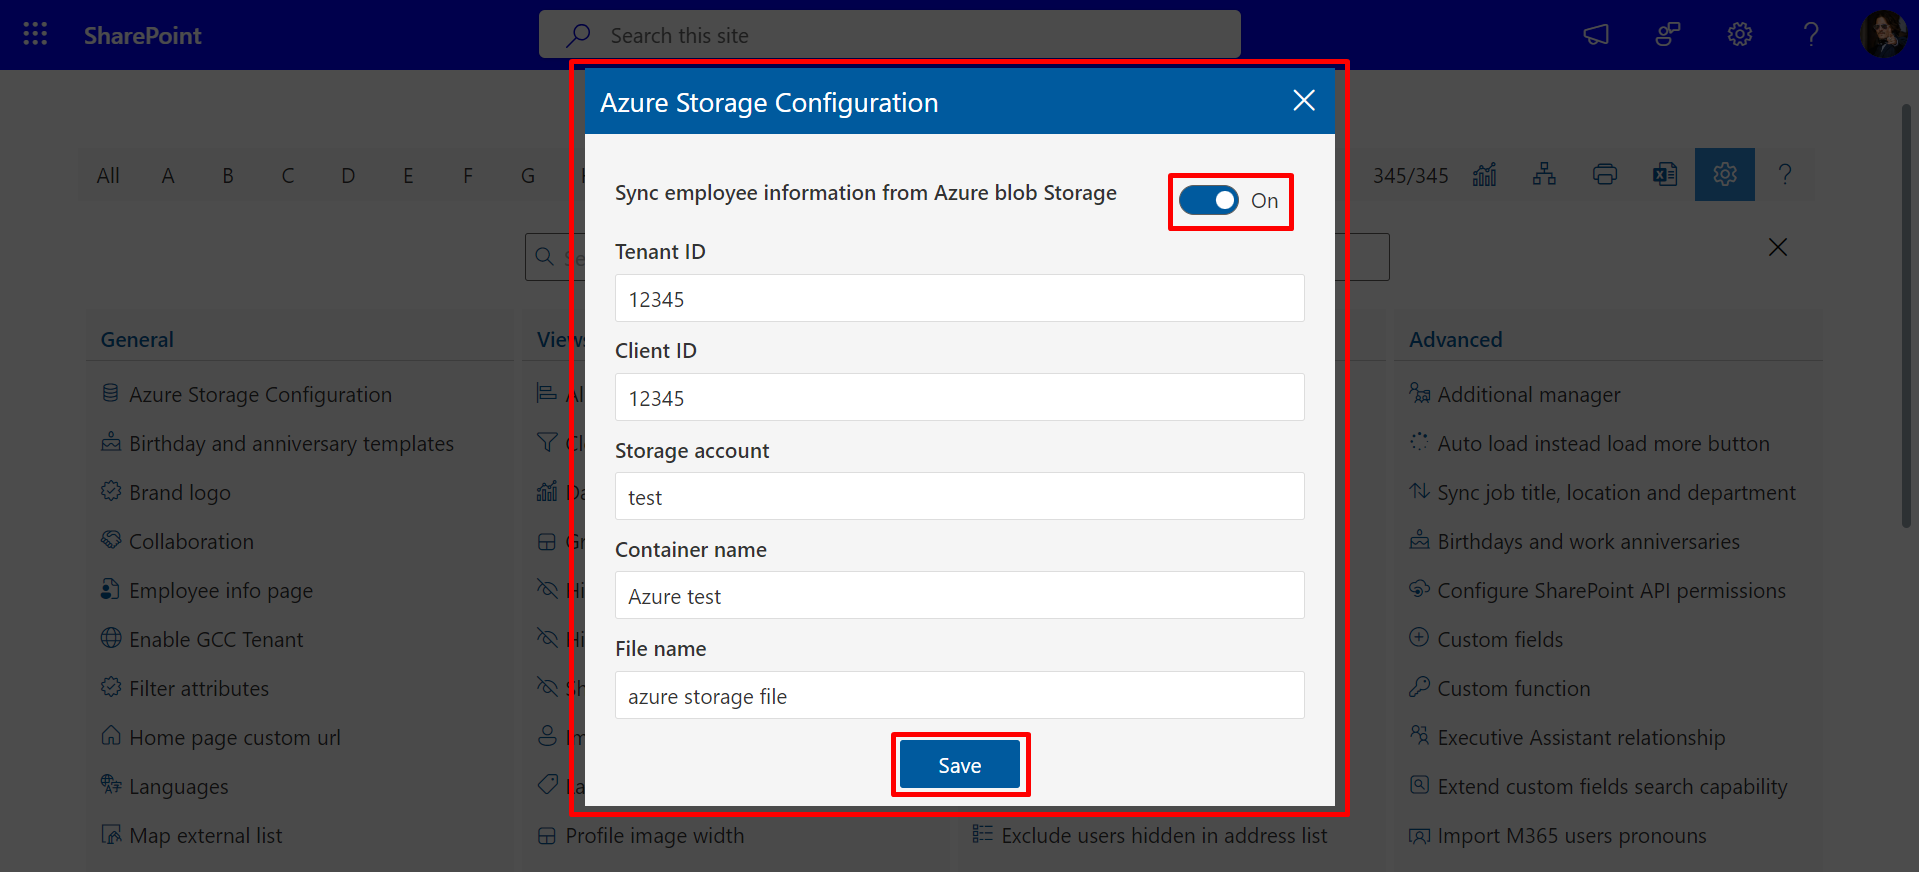This screenshot has height=872, width=1919.
Task: Click the Search this site box
Action: tap(890, 35)
